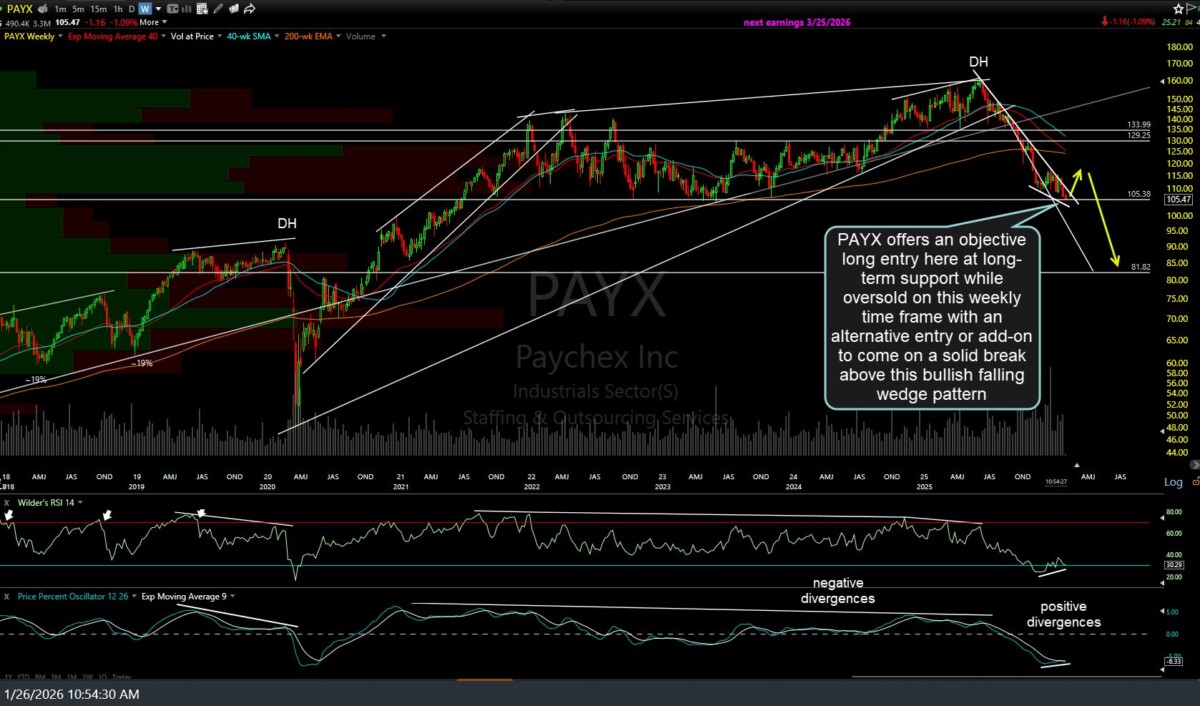Click the pages icon before share arrow
Screen dimensions: 1200x706
coord(234,9)
